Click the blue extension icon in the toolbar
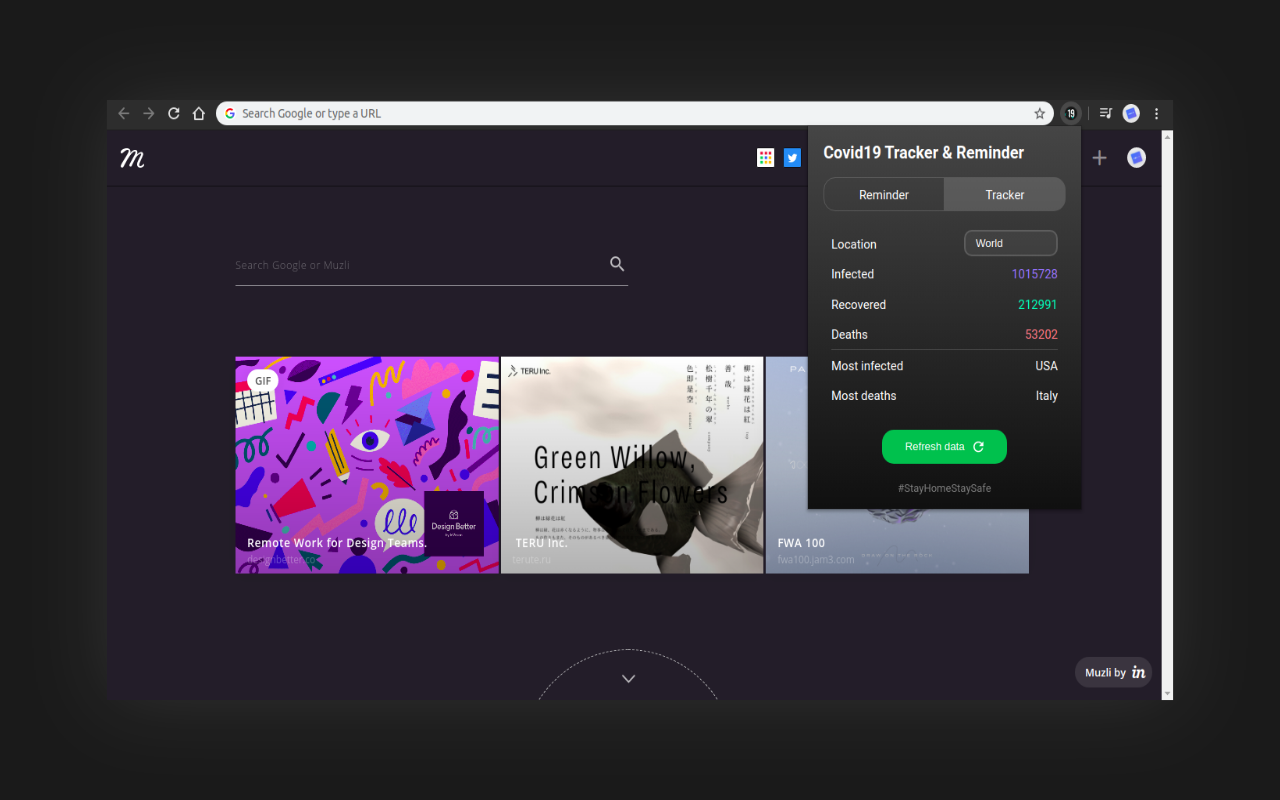Viewport: 1280px width, 800px height. [x=1131, y=114]
